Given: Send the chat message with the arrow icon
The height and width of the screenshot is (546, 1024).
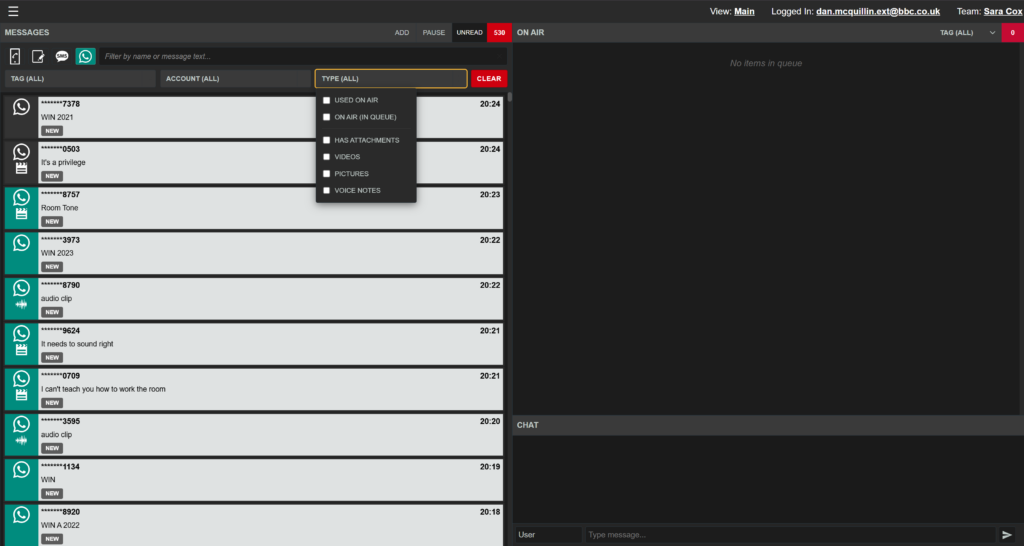Looking at the screenshot, I should (1007, 535).
